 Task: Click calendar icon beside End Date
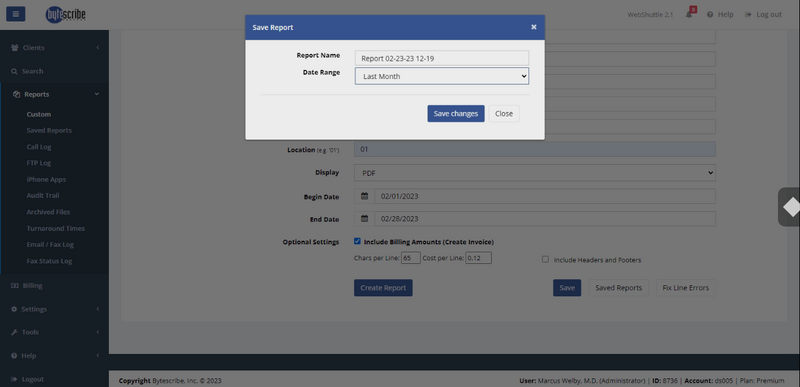(x=364, y=219)
